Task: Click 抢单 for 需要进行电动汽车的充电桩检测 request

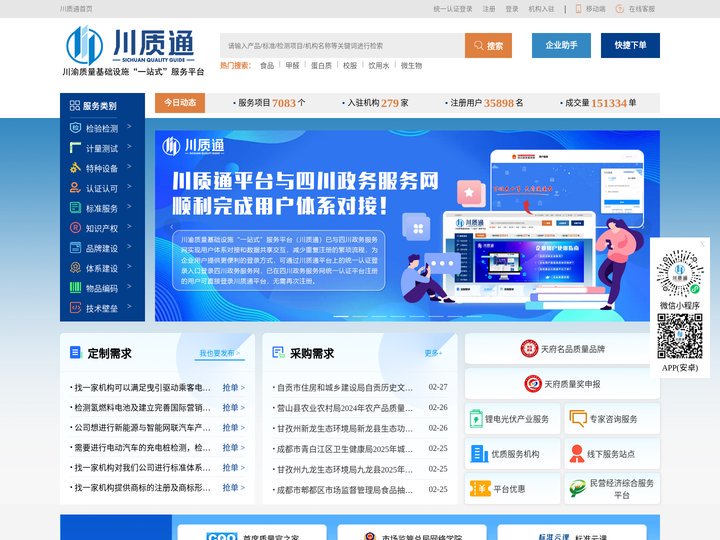Action: (x=233, y=447)
